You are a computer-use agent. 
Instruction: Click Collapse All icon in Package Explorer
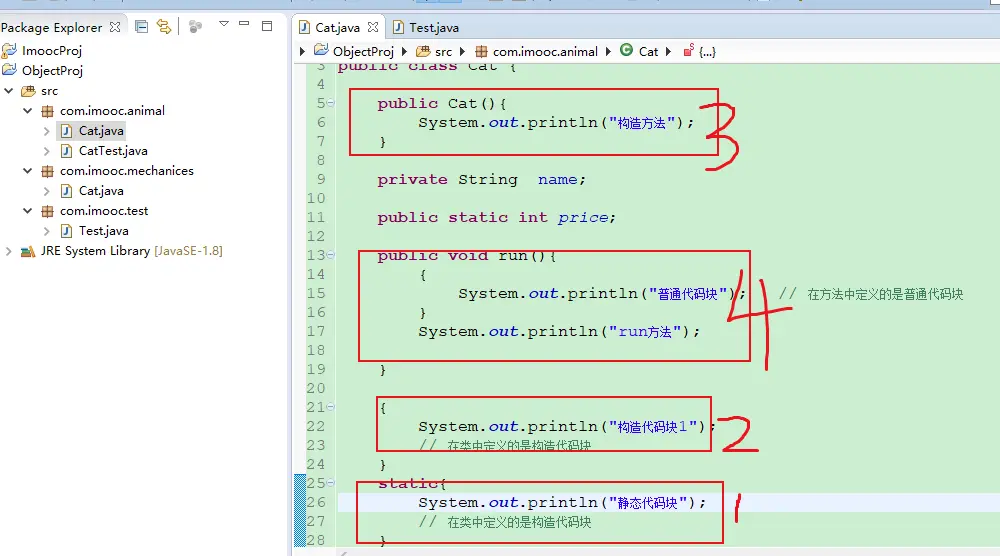pos(141,27)
